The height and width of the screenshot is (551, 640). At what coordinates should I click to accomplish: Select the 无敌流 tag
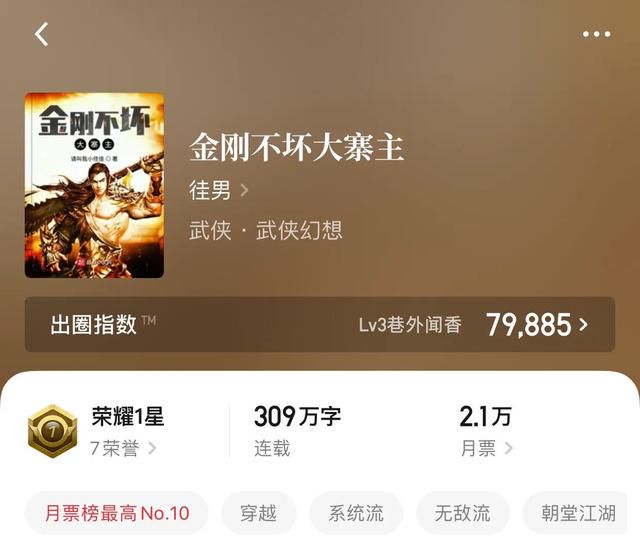click(462, 513)
